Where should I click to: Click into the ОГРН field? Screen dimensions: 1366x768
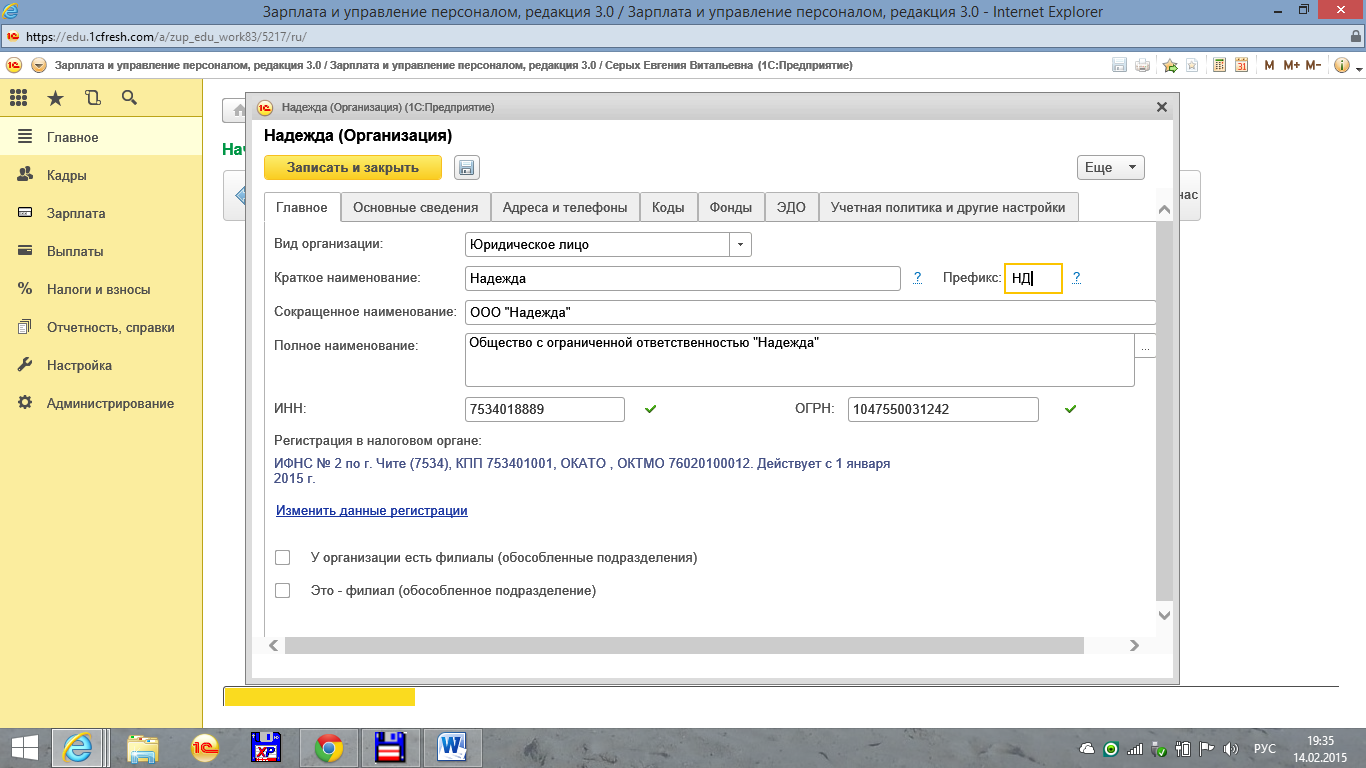(943, 409)
